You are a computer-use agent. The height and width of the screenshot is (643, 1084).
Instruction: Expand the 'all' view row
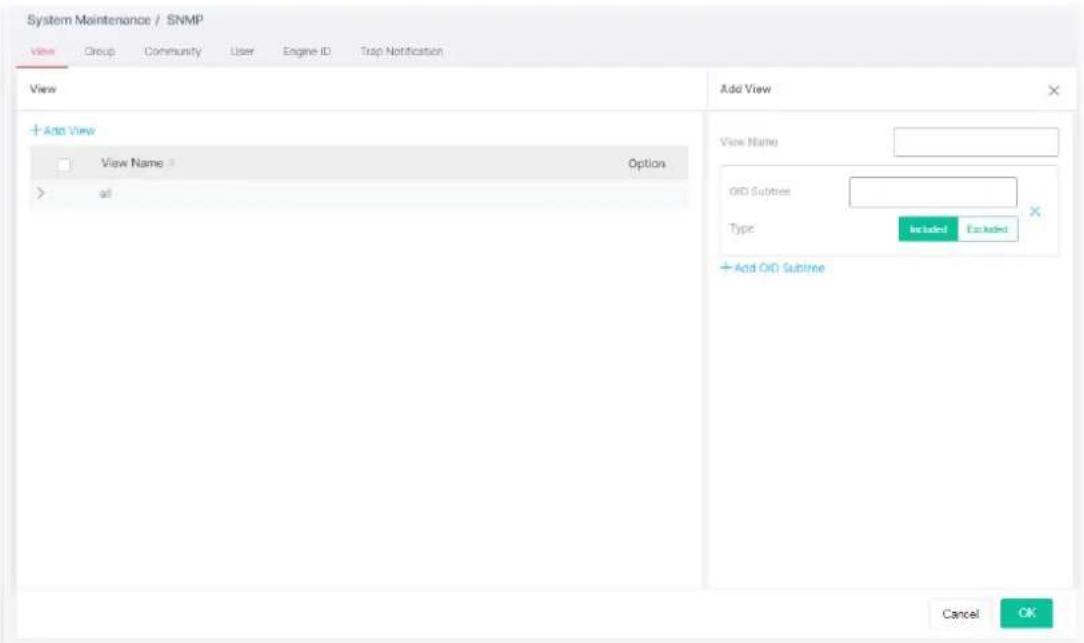point(41,193)
